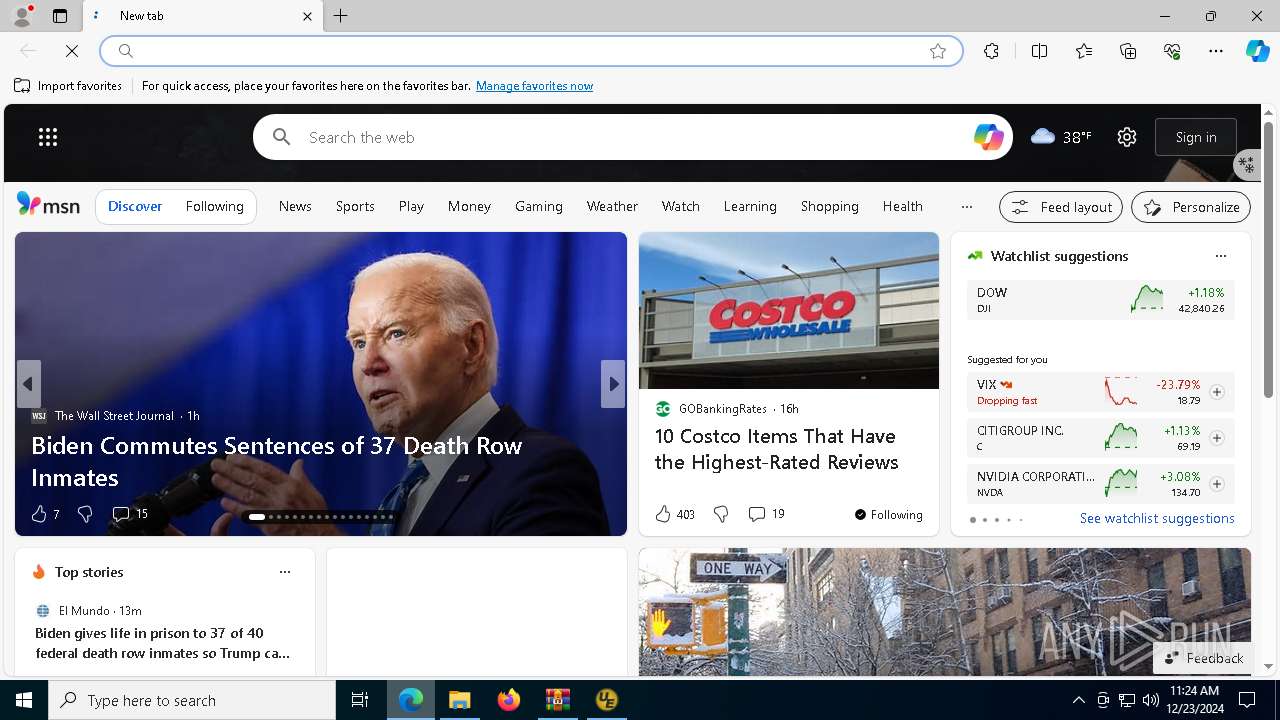Click Manage favorites now link
The height and width of the screenshot is (720, 1280).
(534, 86)
